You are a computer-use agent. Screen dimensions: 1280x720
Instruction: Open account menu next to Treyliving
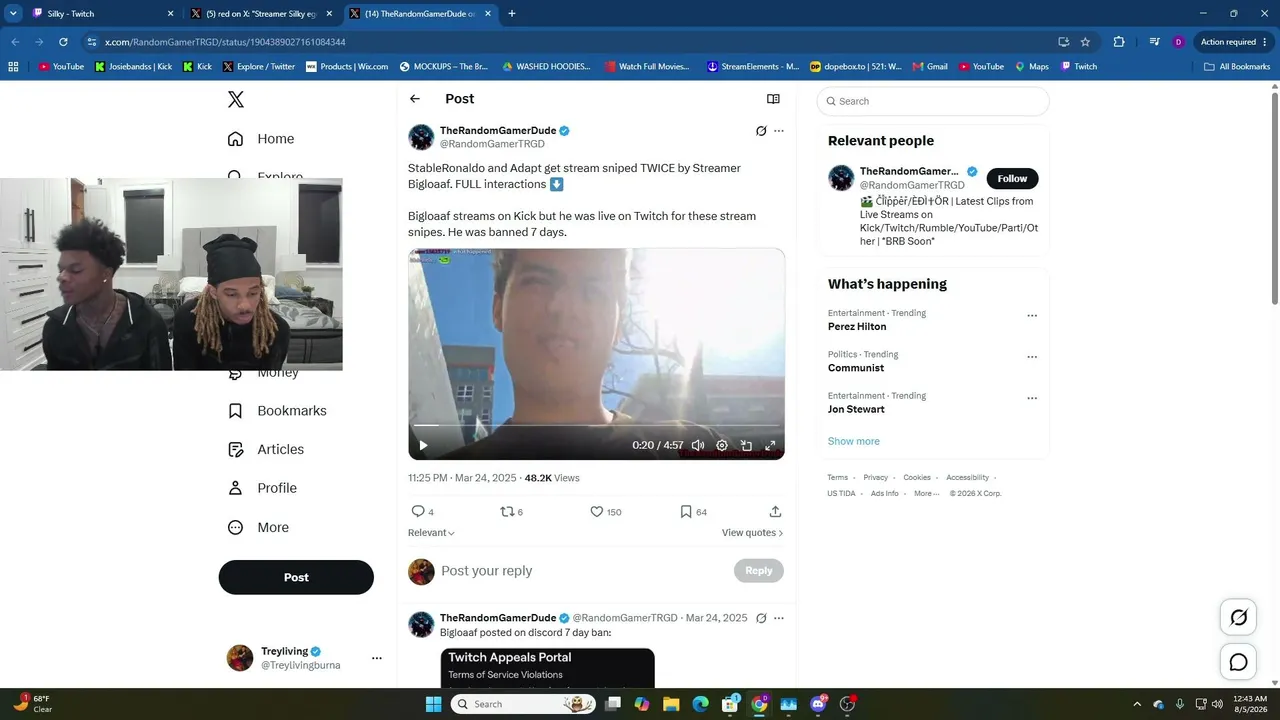[x=377, y=658]
